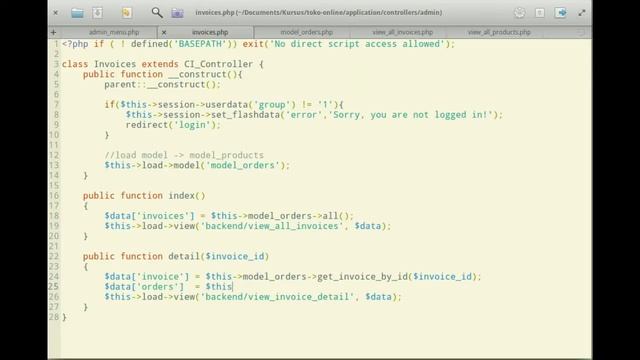Click the purple toolbar icon beside search

click(x=177, y=13)
